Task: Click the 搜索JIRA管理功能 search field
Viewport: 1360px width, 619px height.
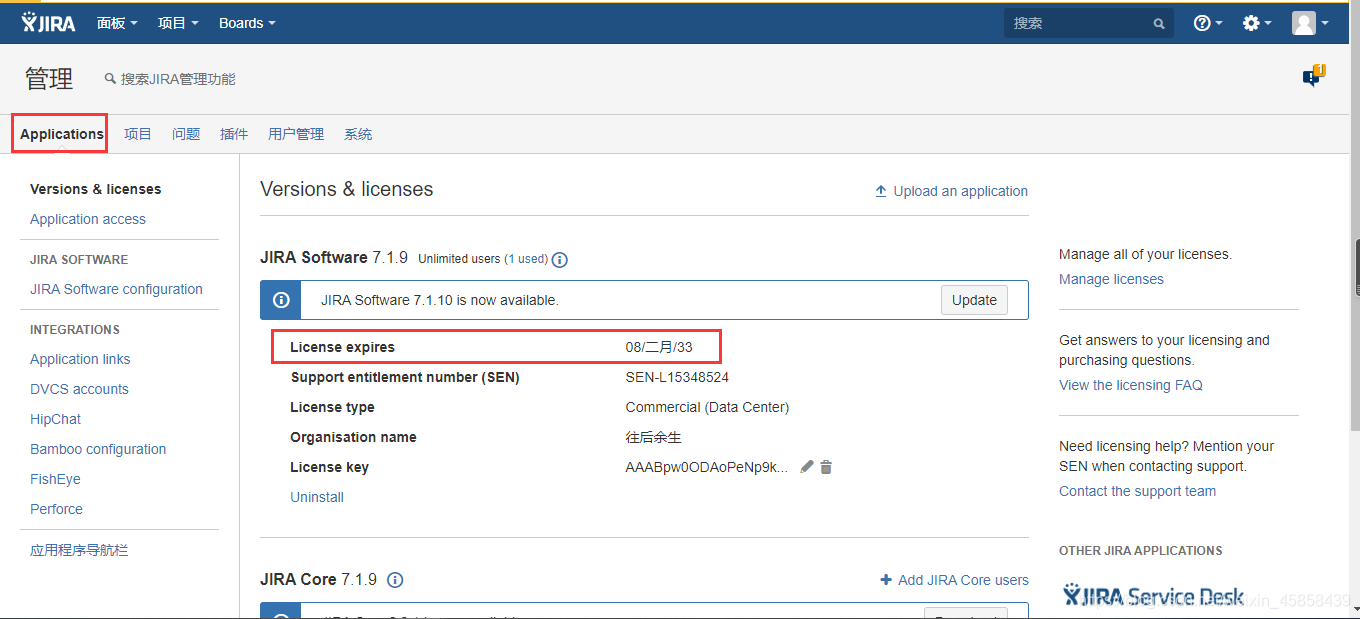Action: [x=178, y=79]
